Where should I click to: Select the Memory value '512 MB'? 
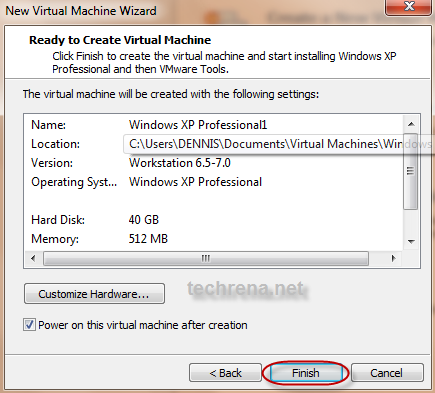[148, 239]
